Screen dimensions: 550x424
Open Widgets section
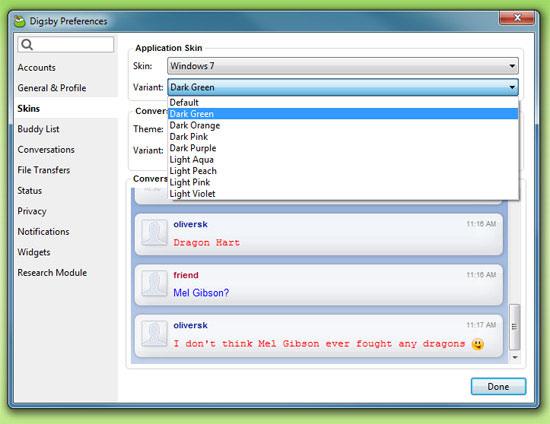coord(34,252)
